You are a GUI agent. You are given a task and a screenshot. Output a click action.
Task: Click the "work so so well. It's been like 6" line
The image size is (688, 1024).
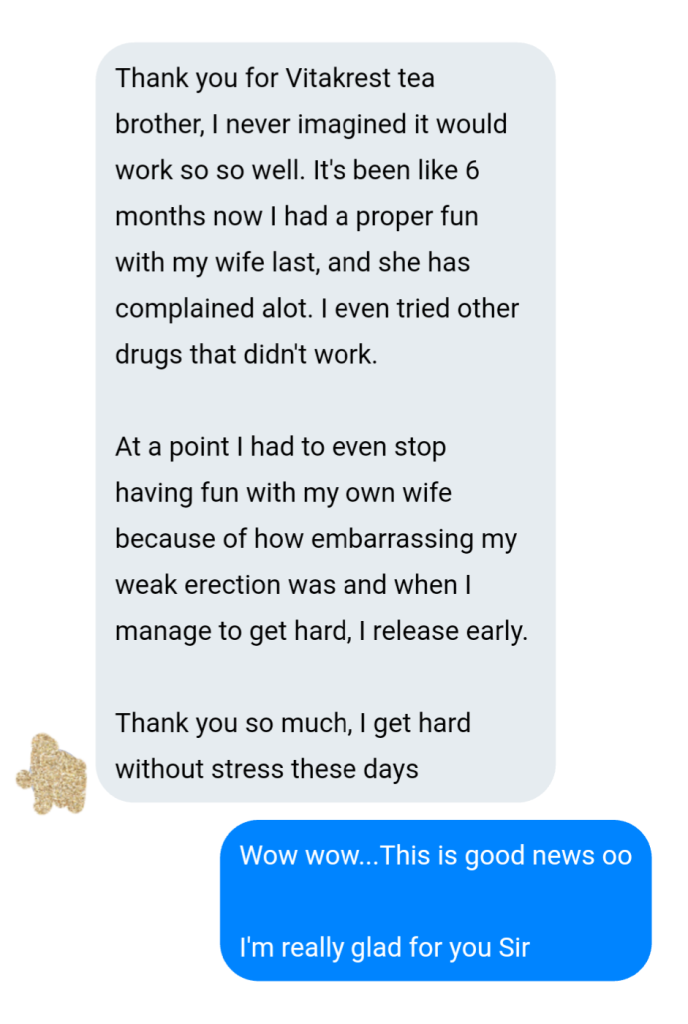pyautogui.click(x=297, y=170)
